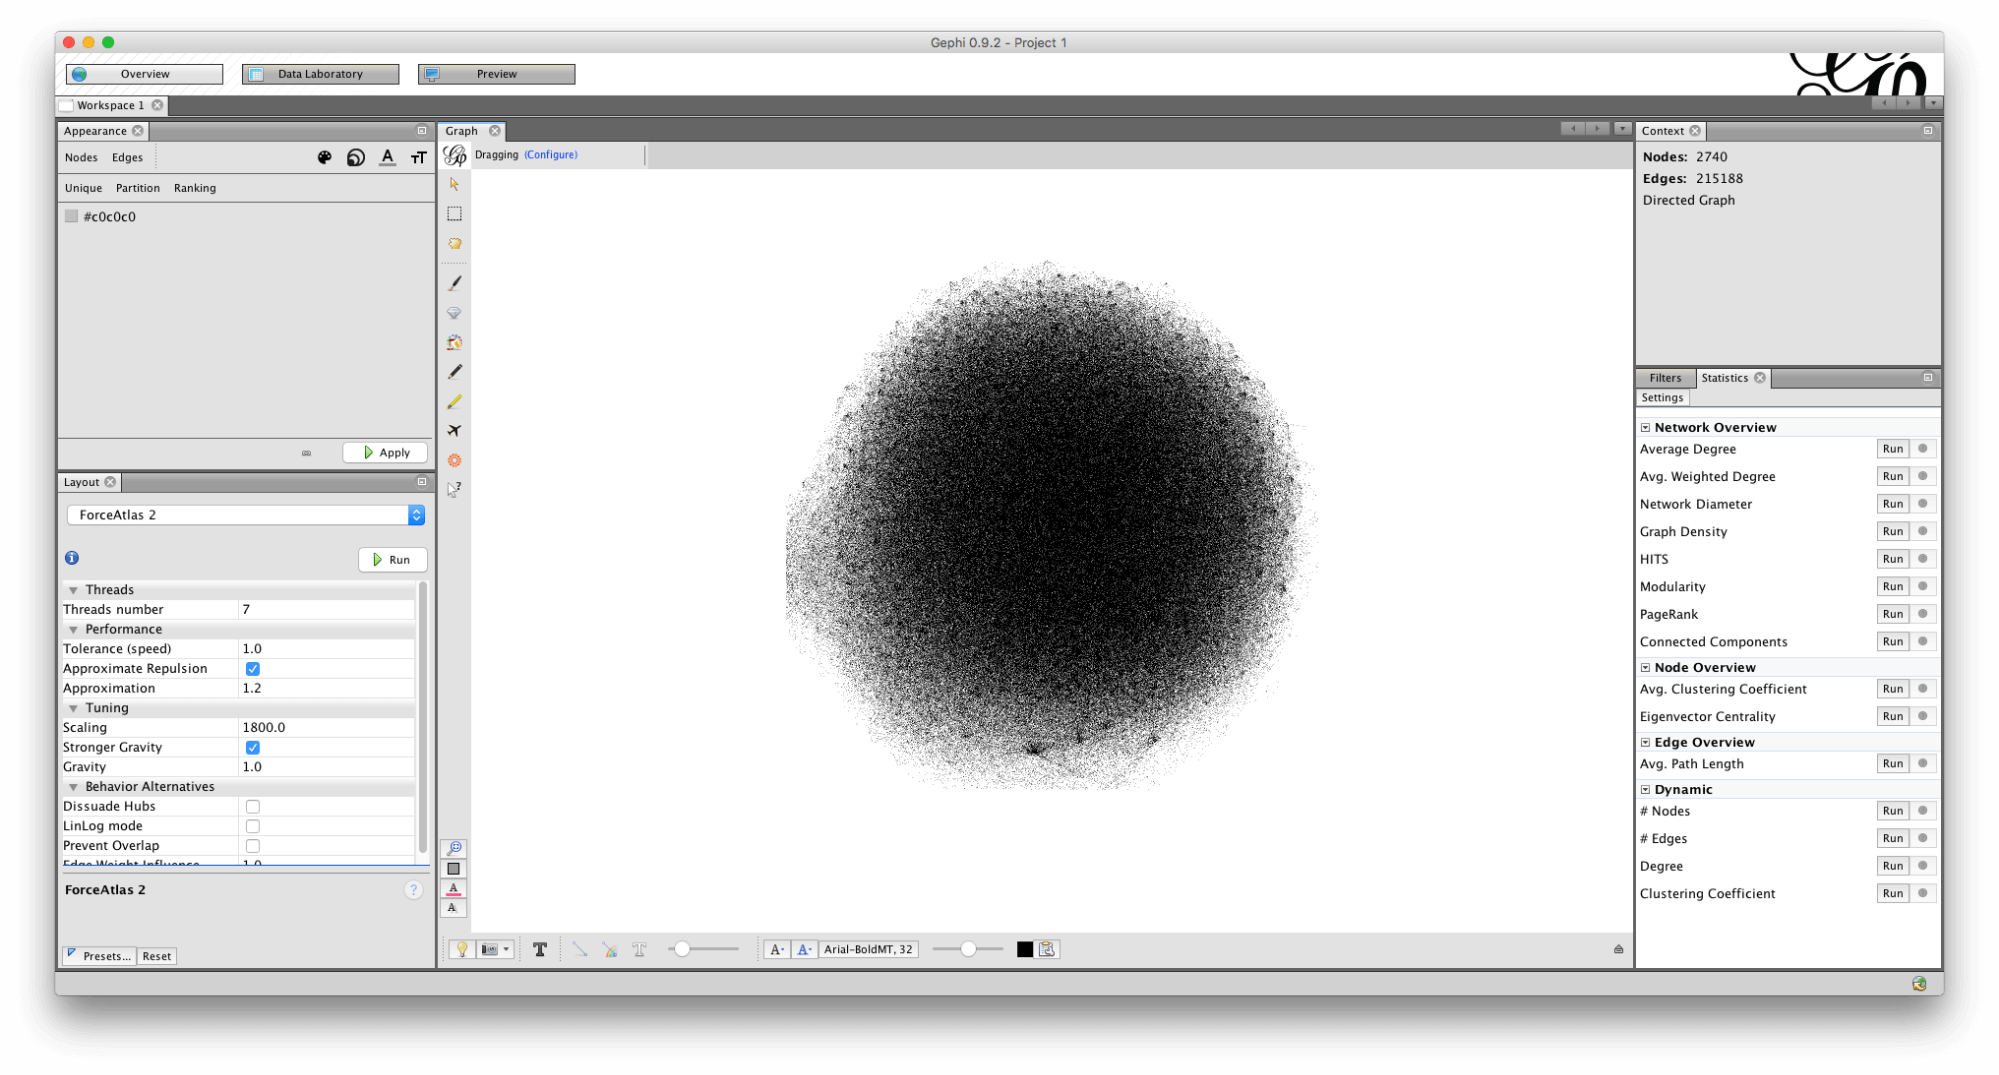Screen dimensions: 1999x1075
Task: Activate the airplane Shortest Path tool
Action: [454, 431]
